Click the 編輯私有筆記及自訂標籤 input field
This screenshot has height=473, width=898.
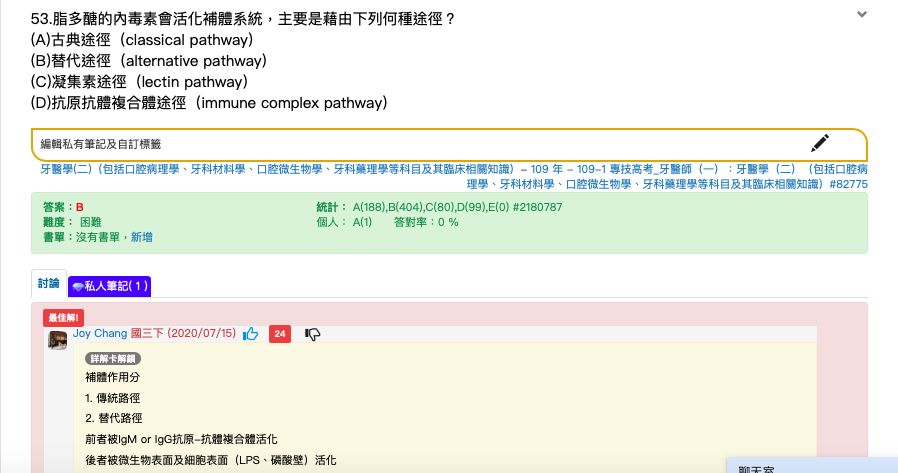(420, 144)
